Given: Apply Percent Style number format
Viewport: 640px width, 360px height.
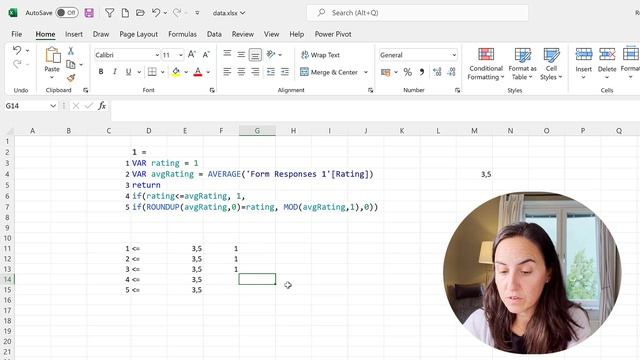Looking at the screenshot, I should [x=407, y=72].
